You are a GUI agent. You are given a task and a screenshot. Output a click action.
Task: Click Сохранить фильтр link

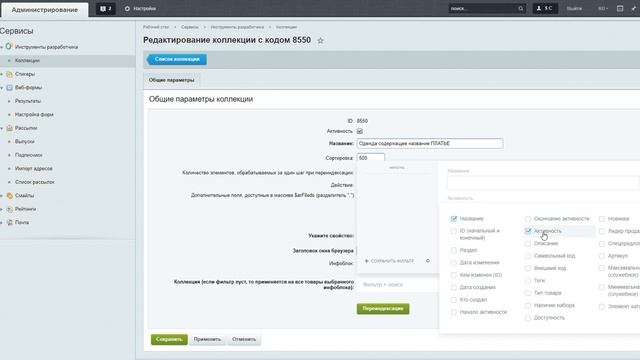point(392,261)
